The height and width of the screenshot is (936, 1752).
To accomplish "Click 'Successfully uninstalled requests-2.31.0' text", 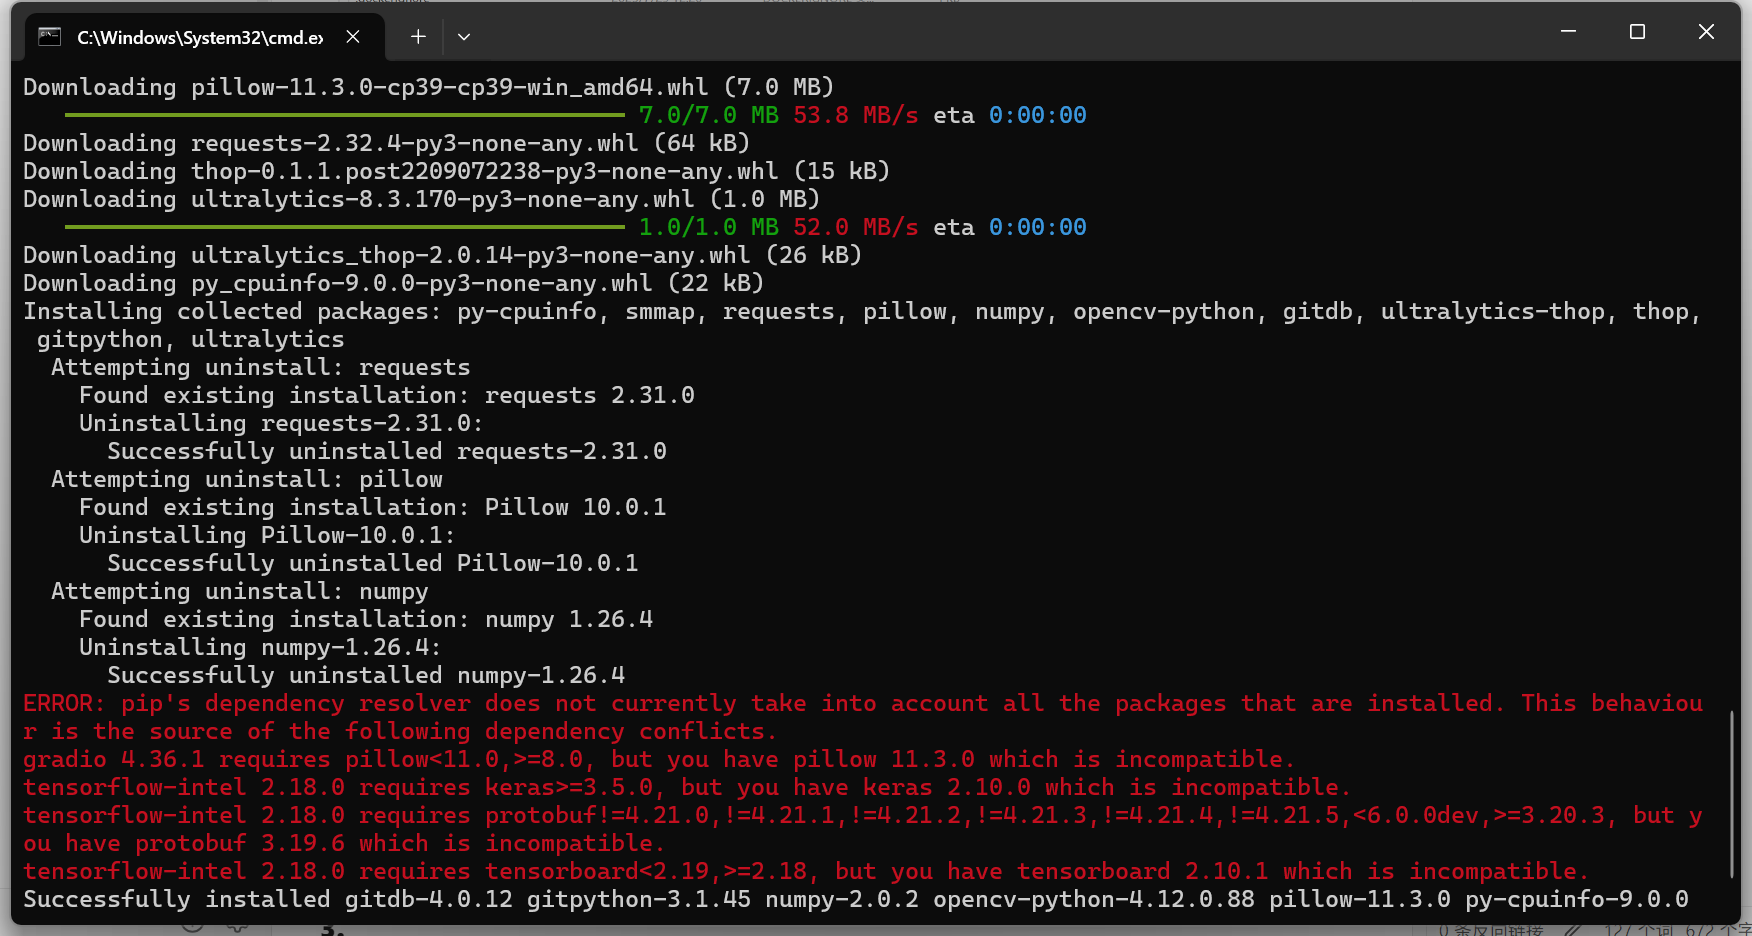I will click(x=387, y=451).
